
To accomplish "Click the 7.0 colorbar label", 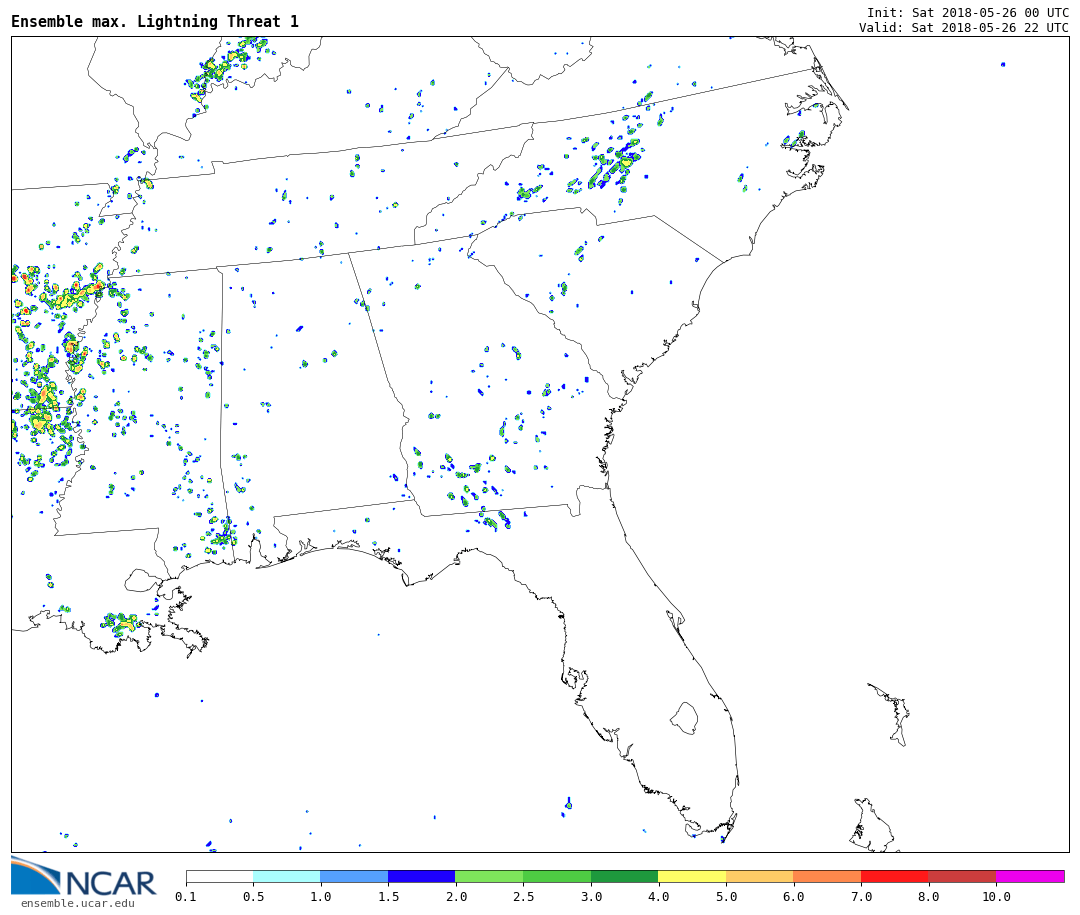I will click(861, 896).
